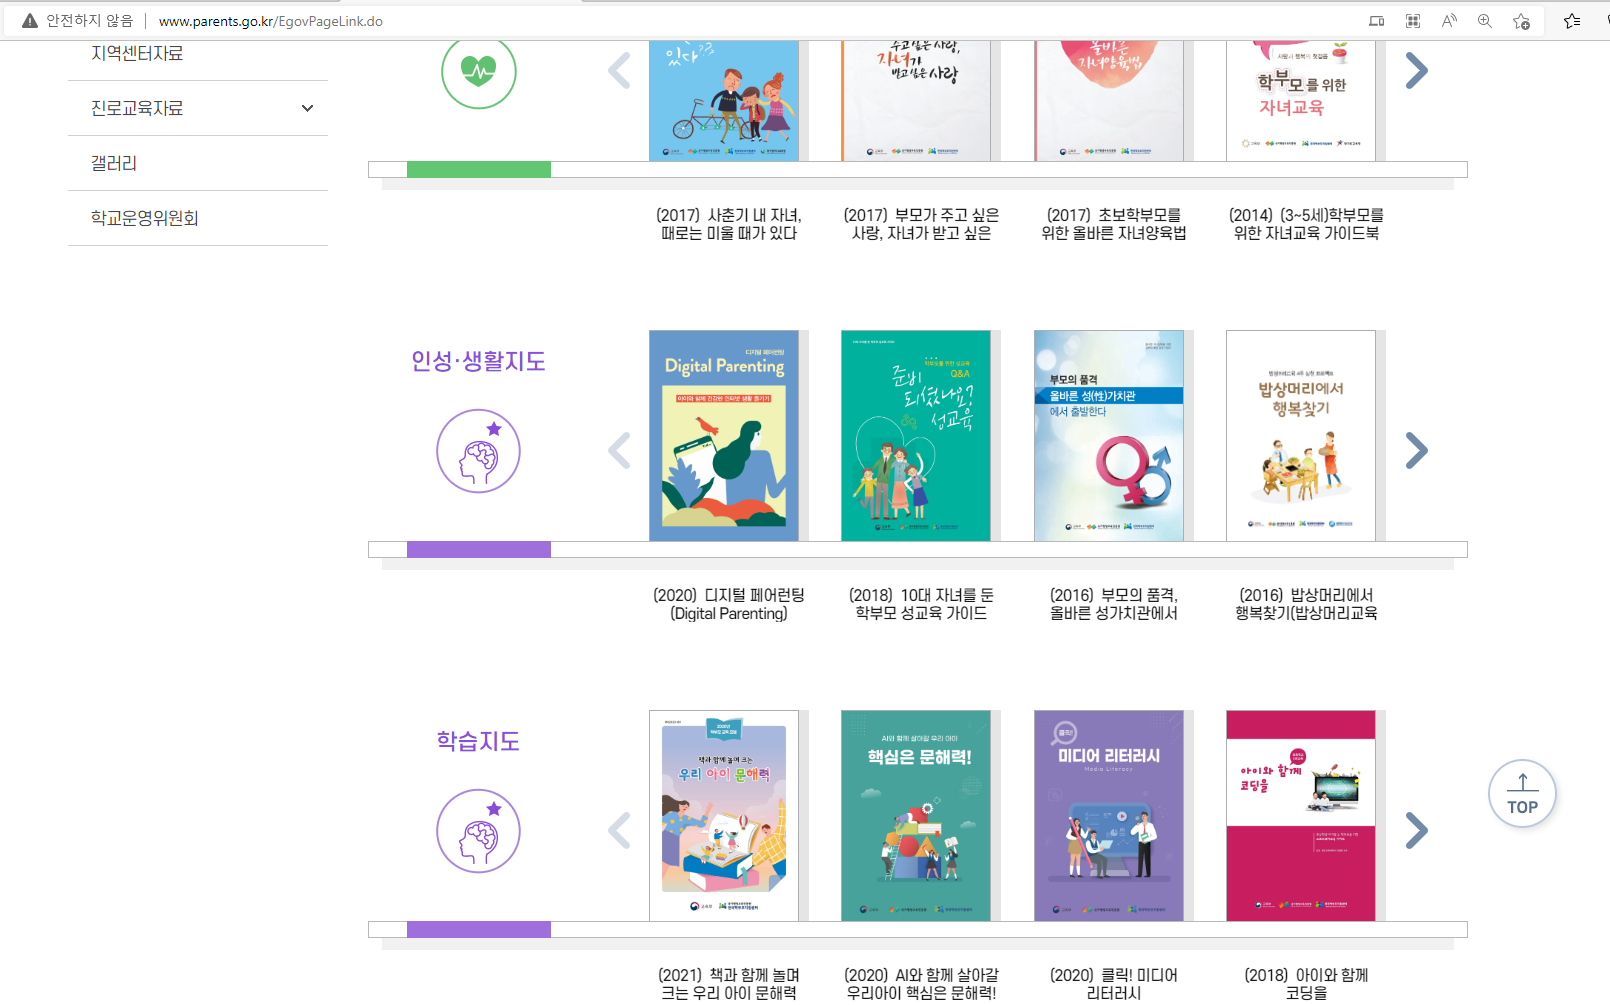Open the Digital Parenting book cover
1610x1005 pixels.
tap(724, 436)
